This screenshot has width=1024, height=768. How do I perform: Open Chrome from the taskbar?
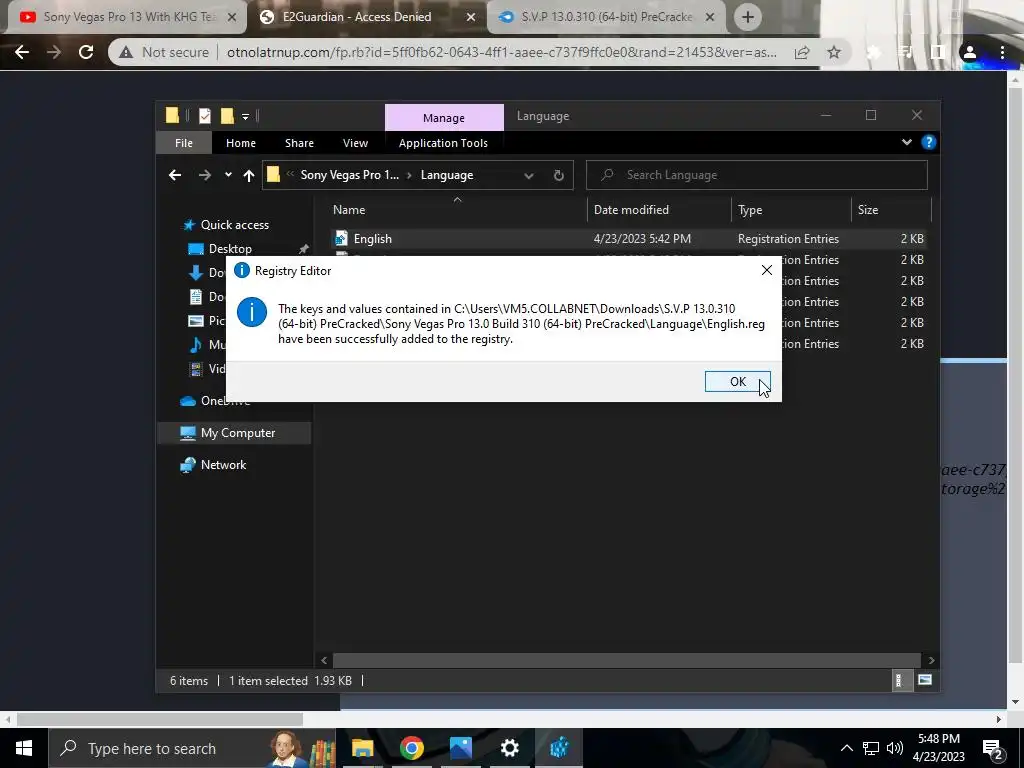[x=411, y=748]
